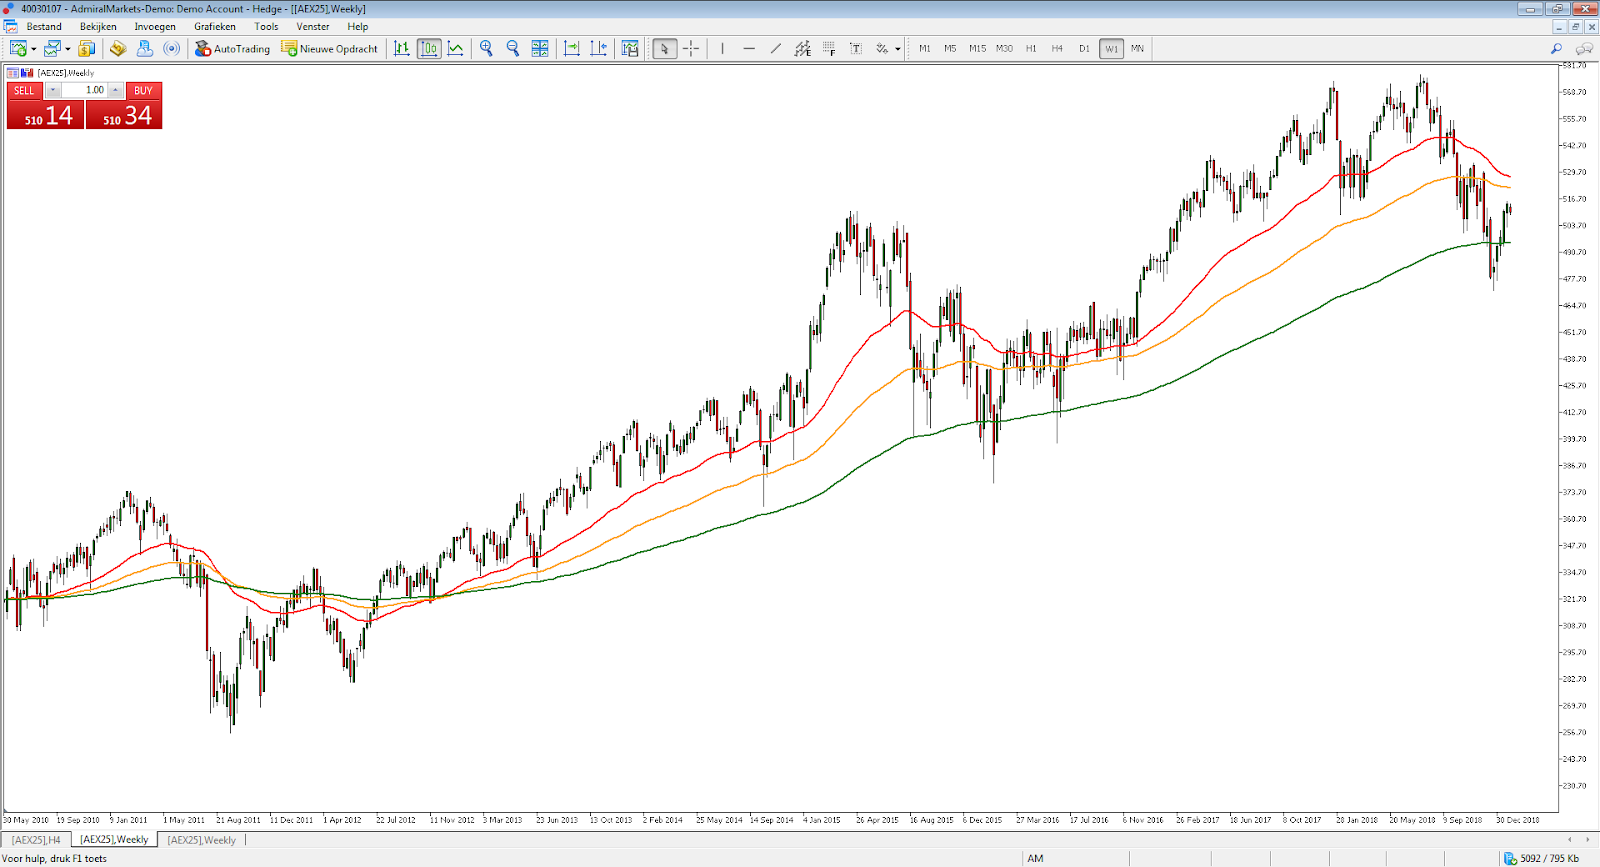The image size is (1600, 867).
Task: Open the chart templates icon
Action: point(630,48)
